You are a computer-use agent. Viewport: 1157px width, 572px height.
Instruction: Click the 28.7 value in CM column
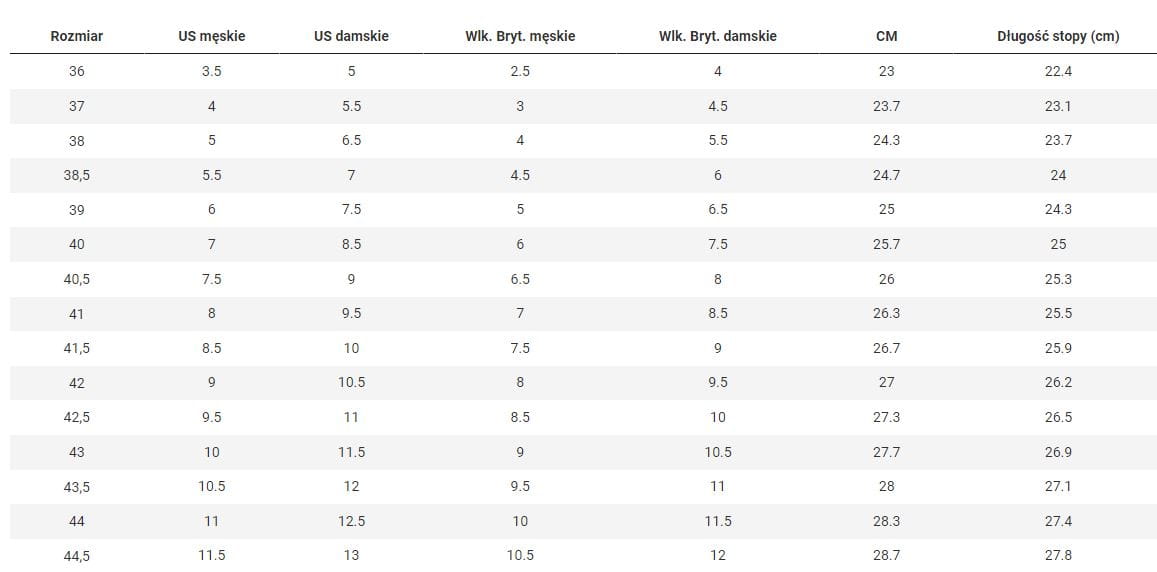pos(886,555)
